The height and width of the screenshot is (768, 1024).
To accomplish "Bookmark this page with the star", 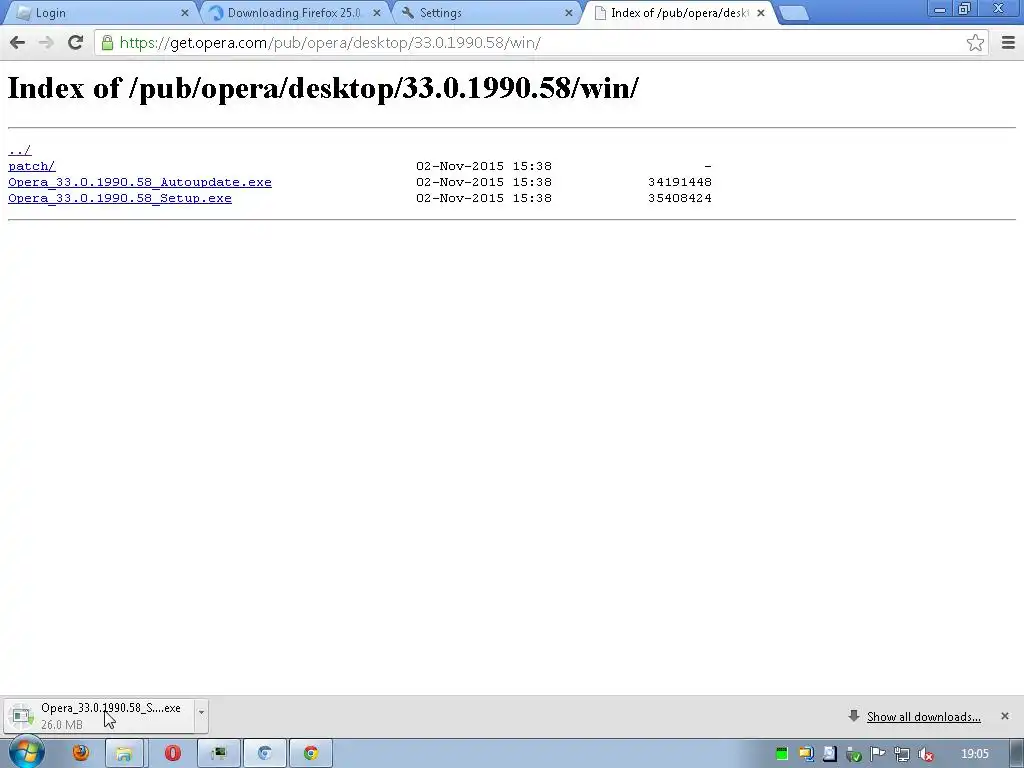I will (x=975, y=43).
